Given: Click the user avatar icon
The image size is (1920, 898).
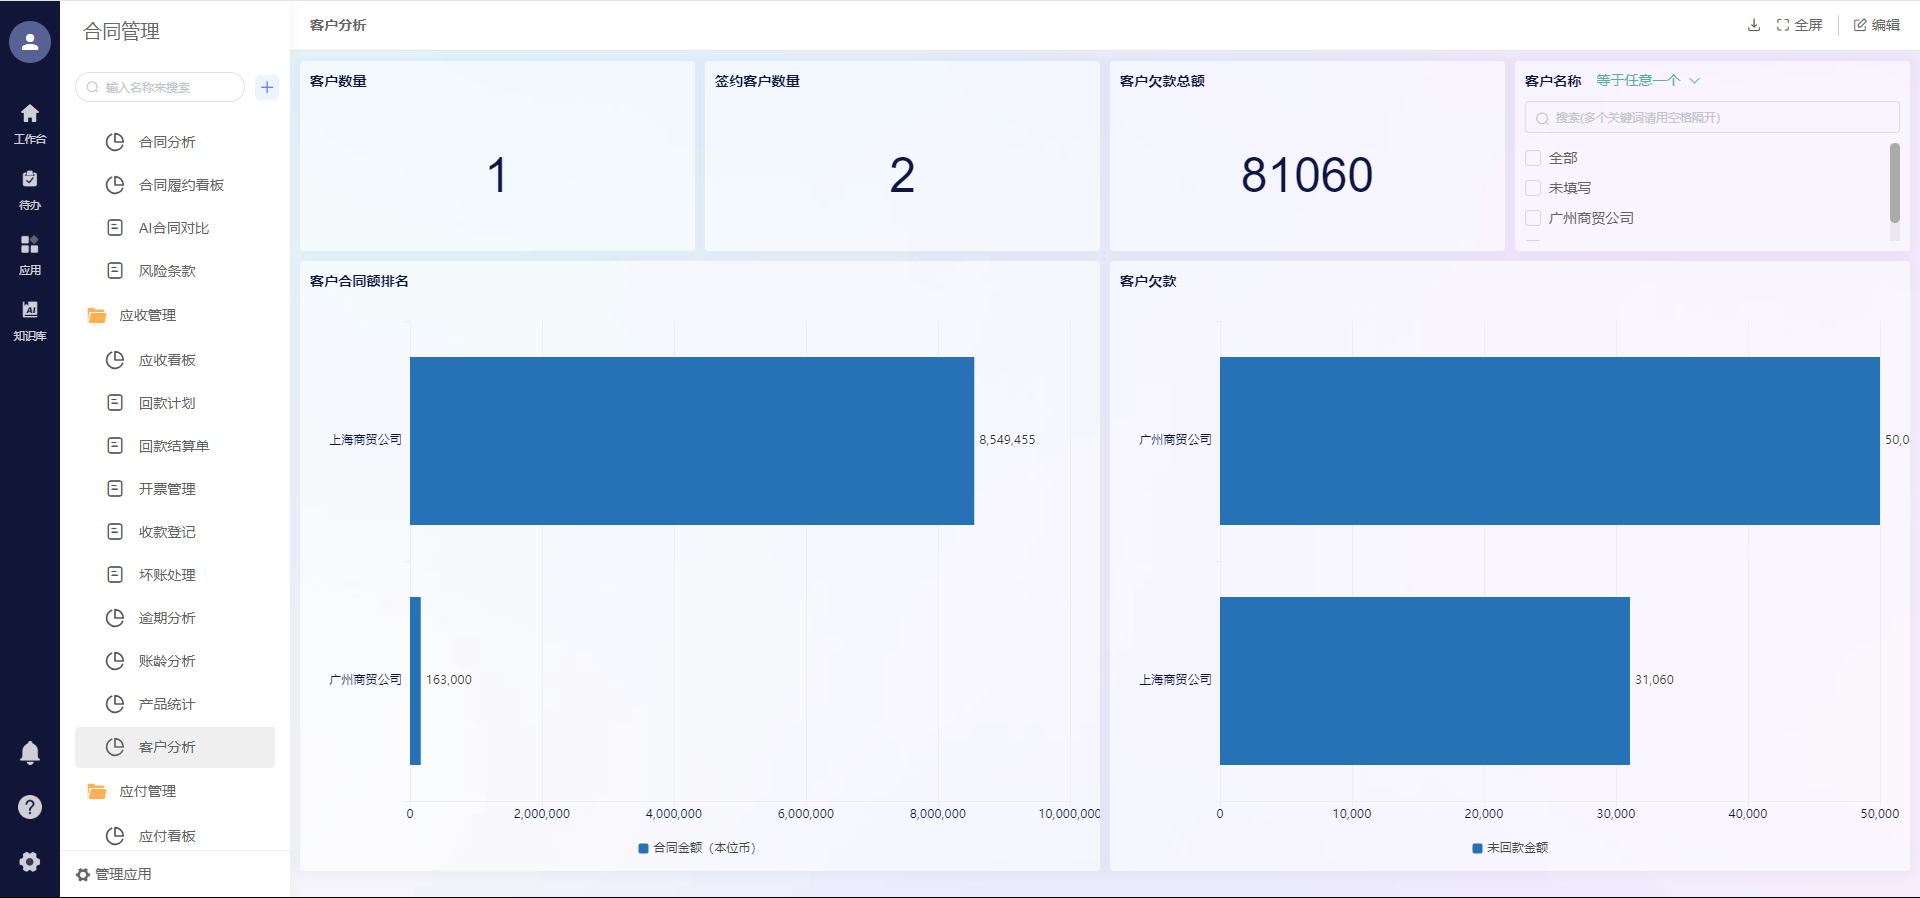Looking at the screenshot, I should [30, 42].
